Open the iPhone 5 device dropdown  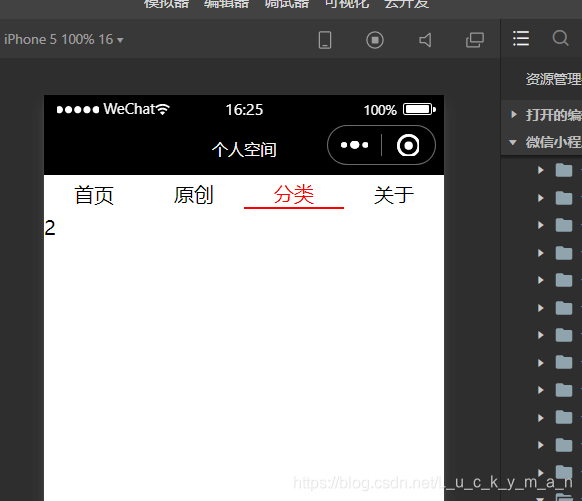(x=63, y=39)
